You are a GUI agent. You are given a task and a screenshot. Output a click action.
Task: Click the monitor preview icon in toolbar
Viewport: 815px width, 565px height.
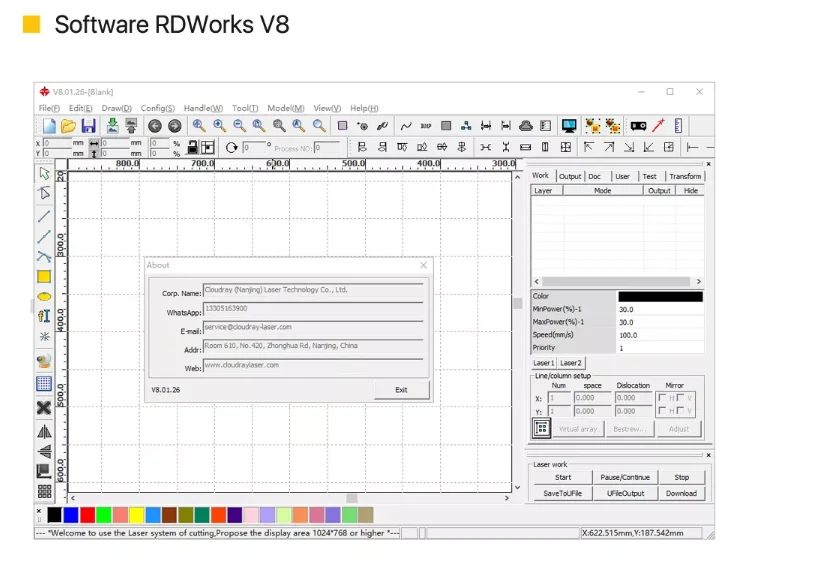569,126
